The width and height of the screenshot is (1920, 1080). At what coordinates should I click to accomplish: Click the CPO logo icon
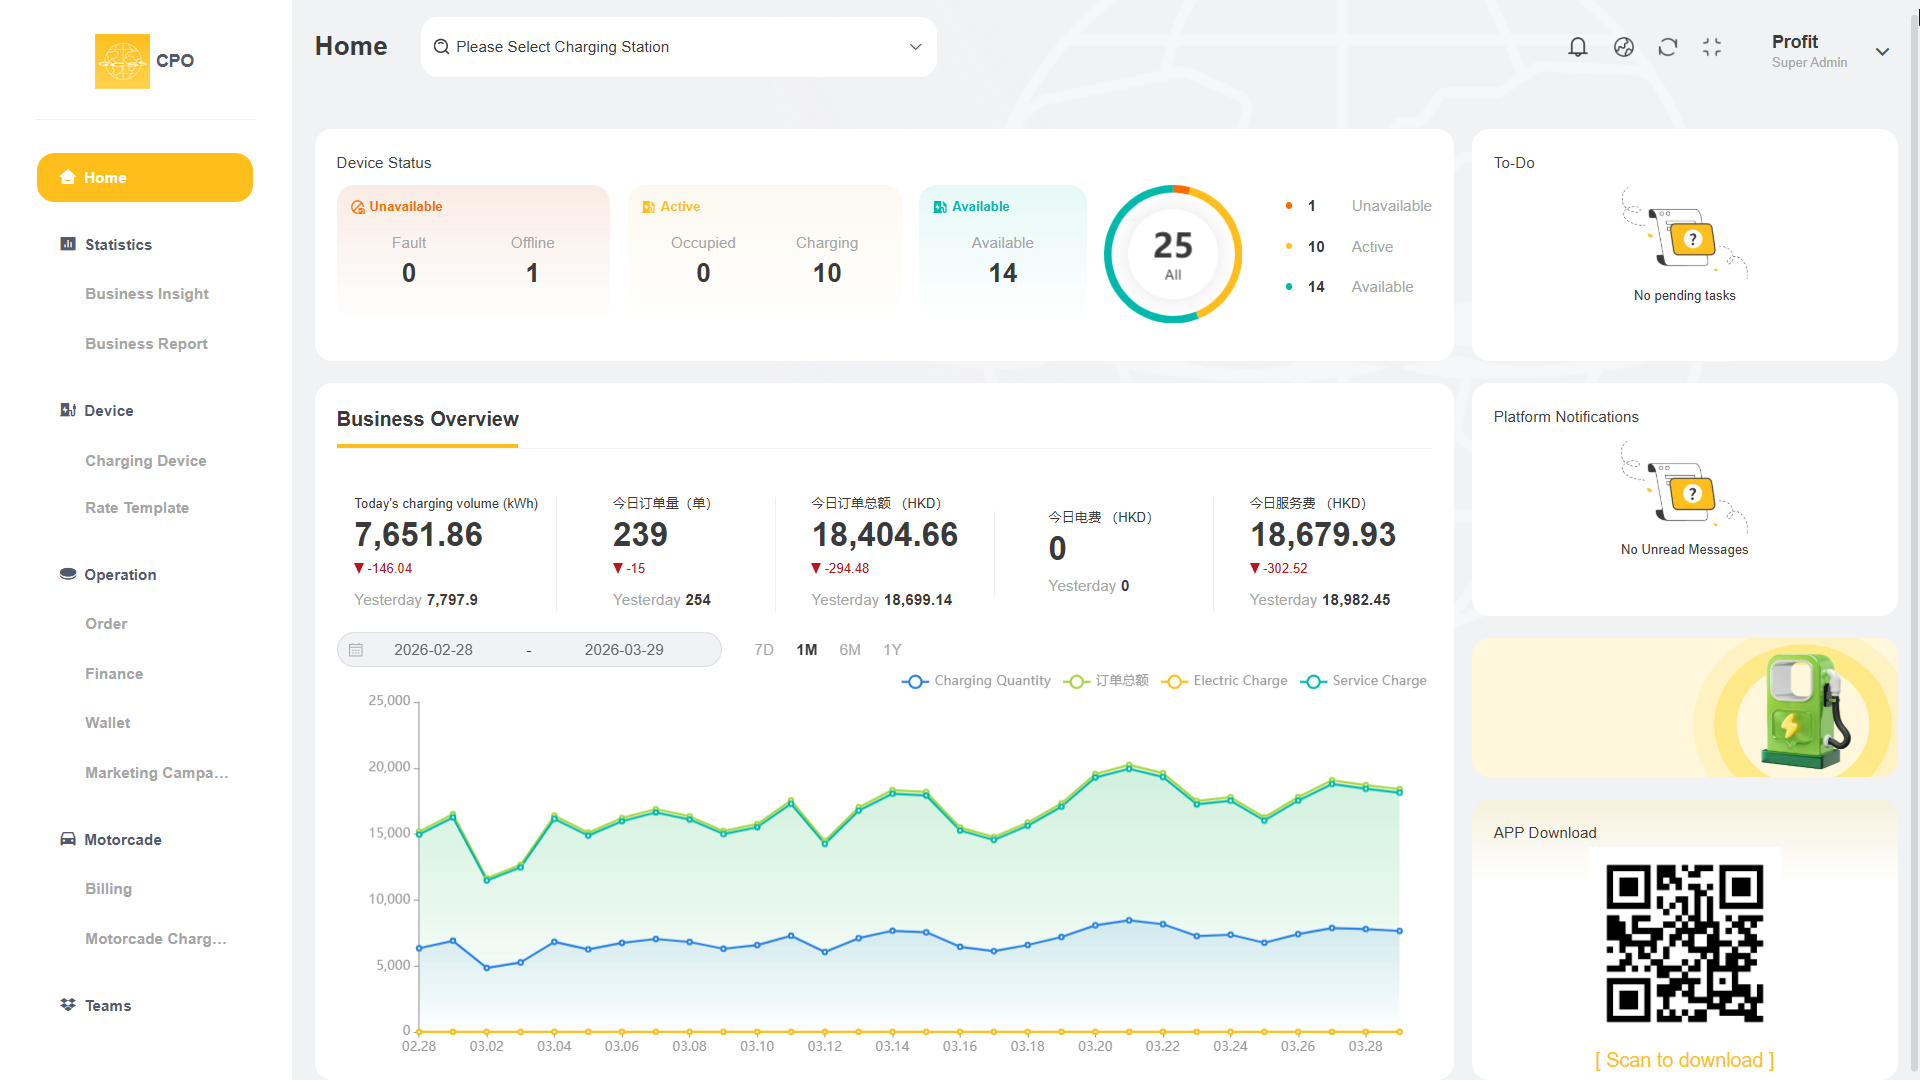(x=122, y=61)
